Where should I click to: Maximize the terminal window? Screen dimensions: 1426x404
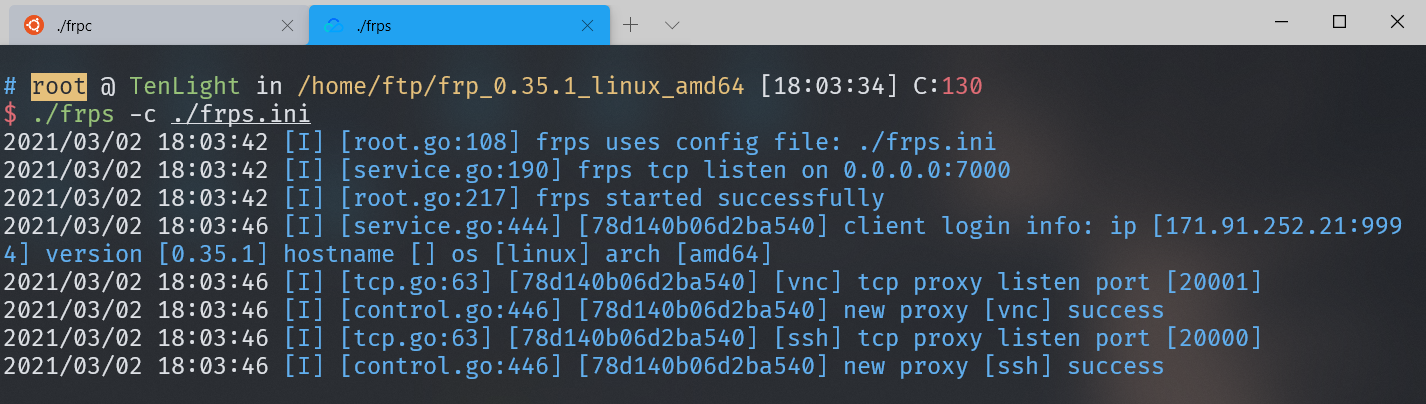click(x=1339, y=21)
